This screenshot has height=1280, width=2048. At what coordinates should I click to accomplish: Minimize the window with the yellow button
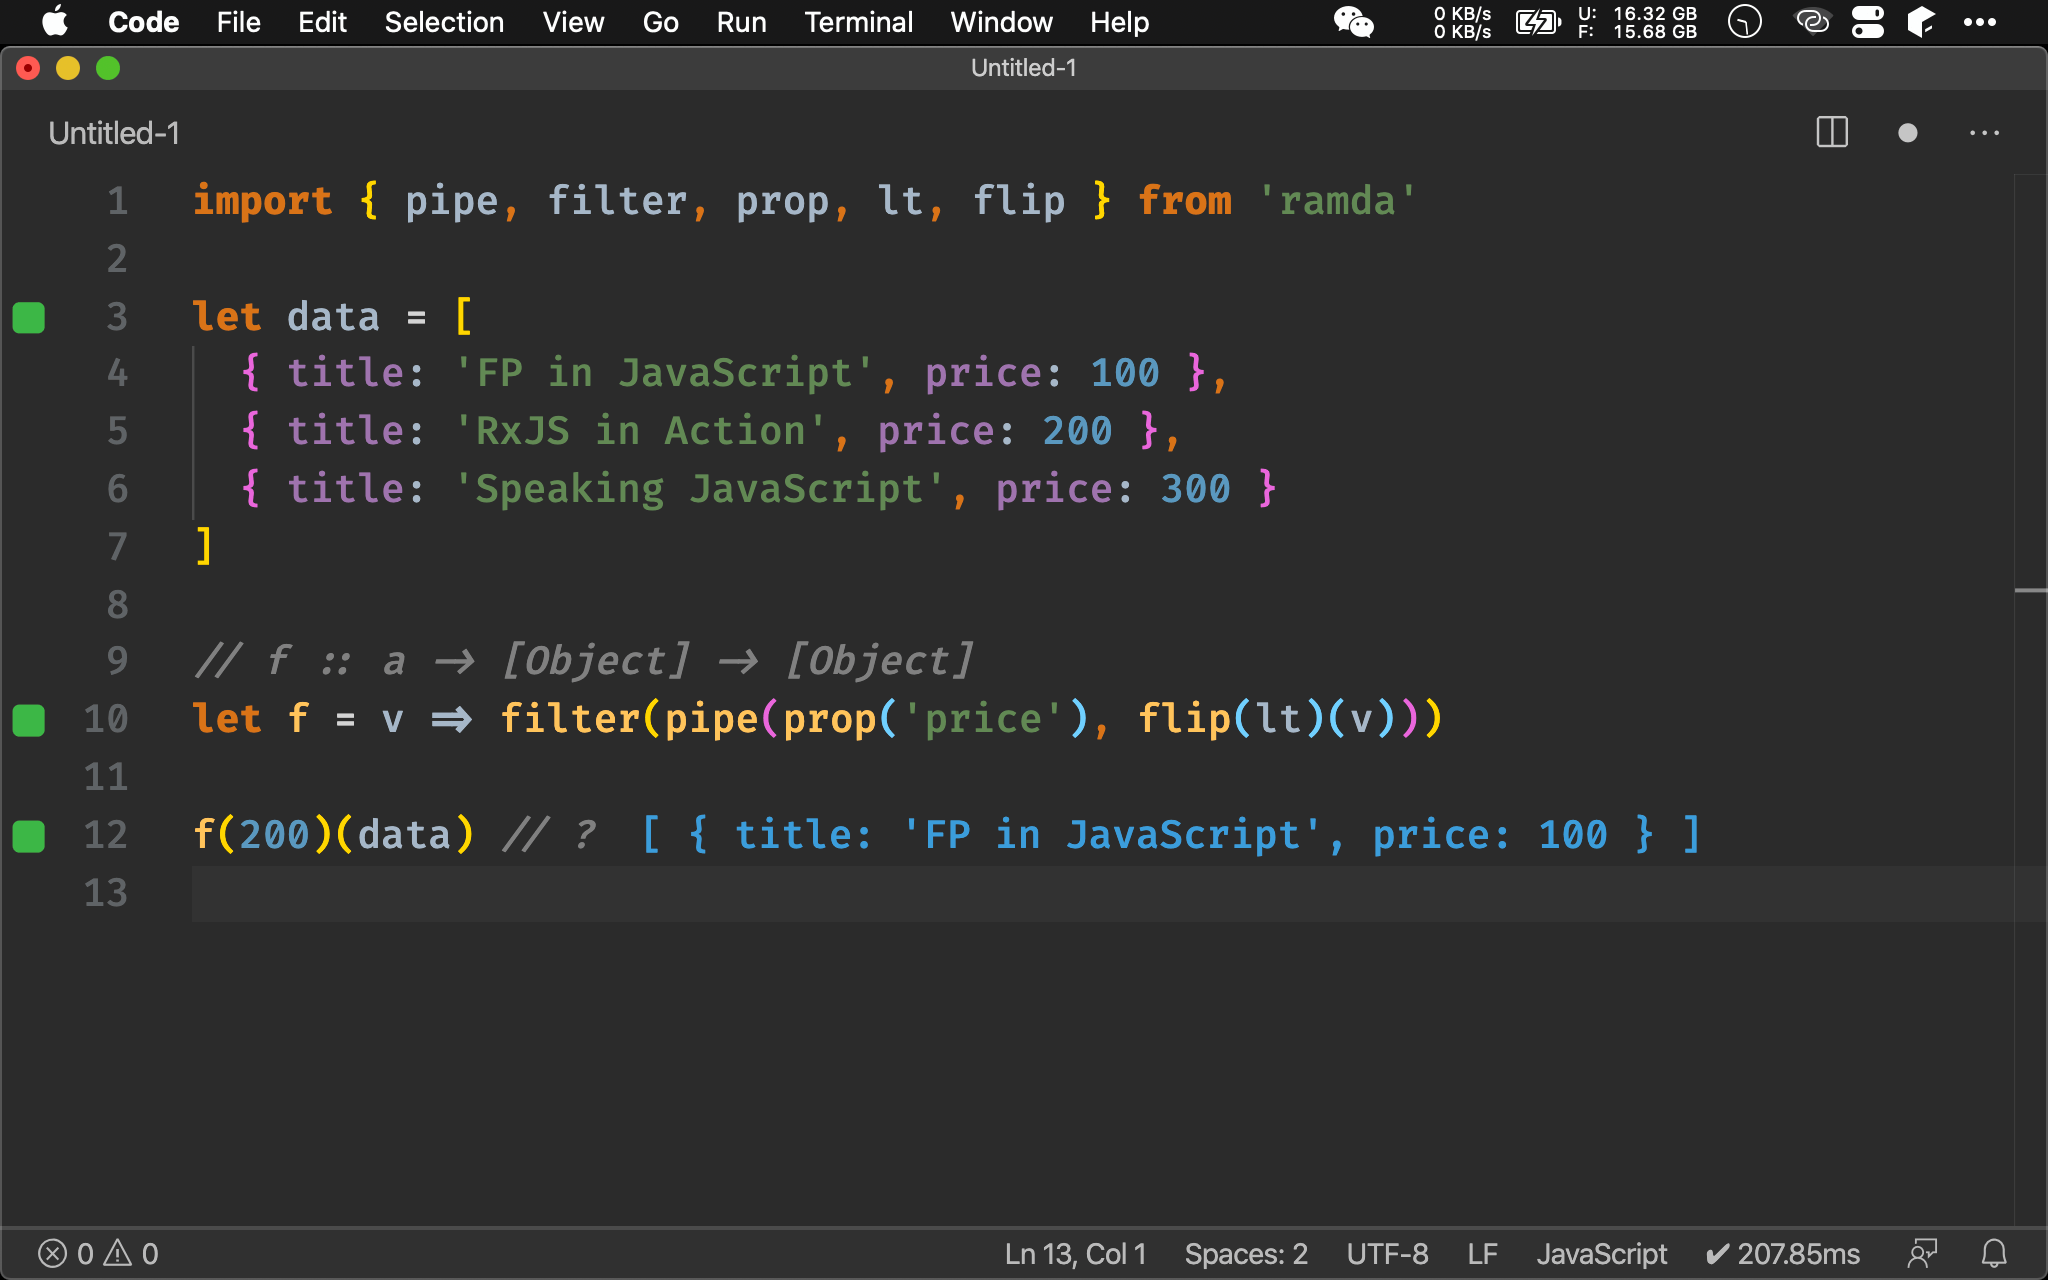tap(68, 68)
